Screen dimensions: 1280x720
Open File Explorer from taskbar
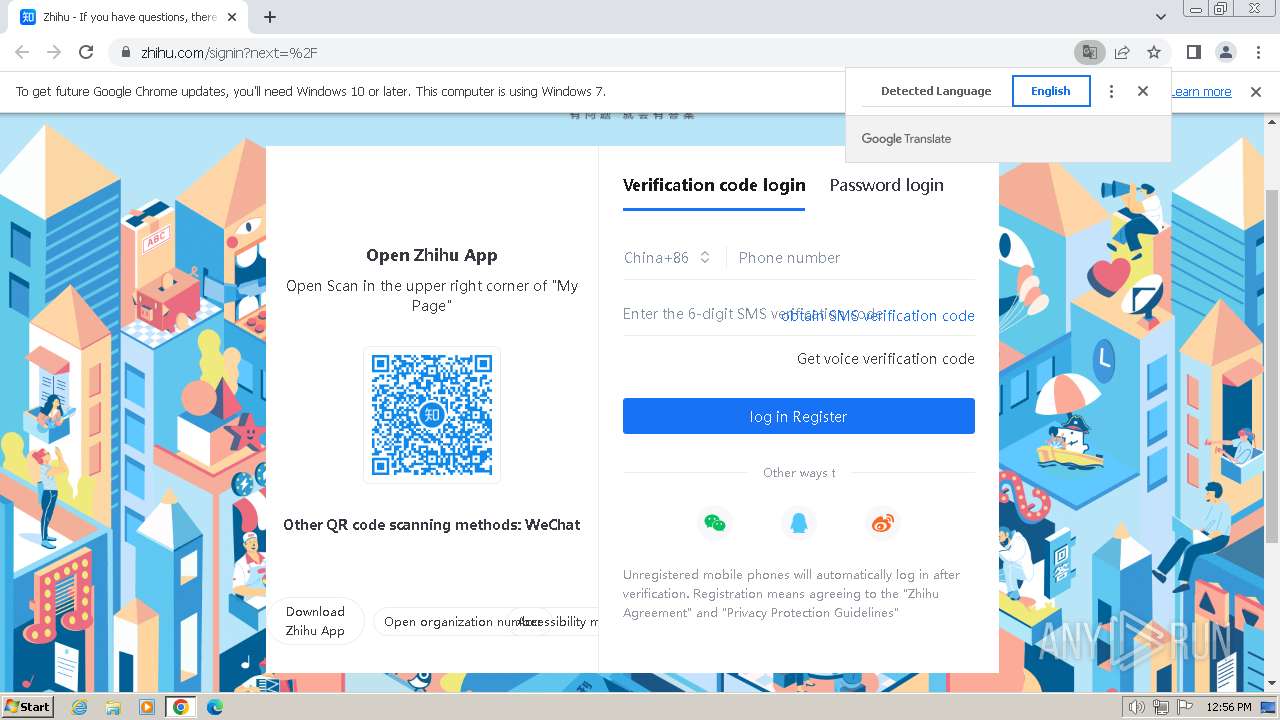(x=113, y=707)
